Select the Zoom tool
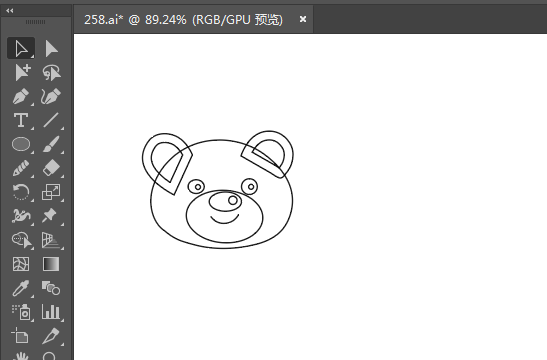The width and height of the screenshot is (547, 360). pyautogui.click(x=49, y=356)
